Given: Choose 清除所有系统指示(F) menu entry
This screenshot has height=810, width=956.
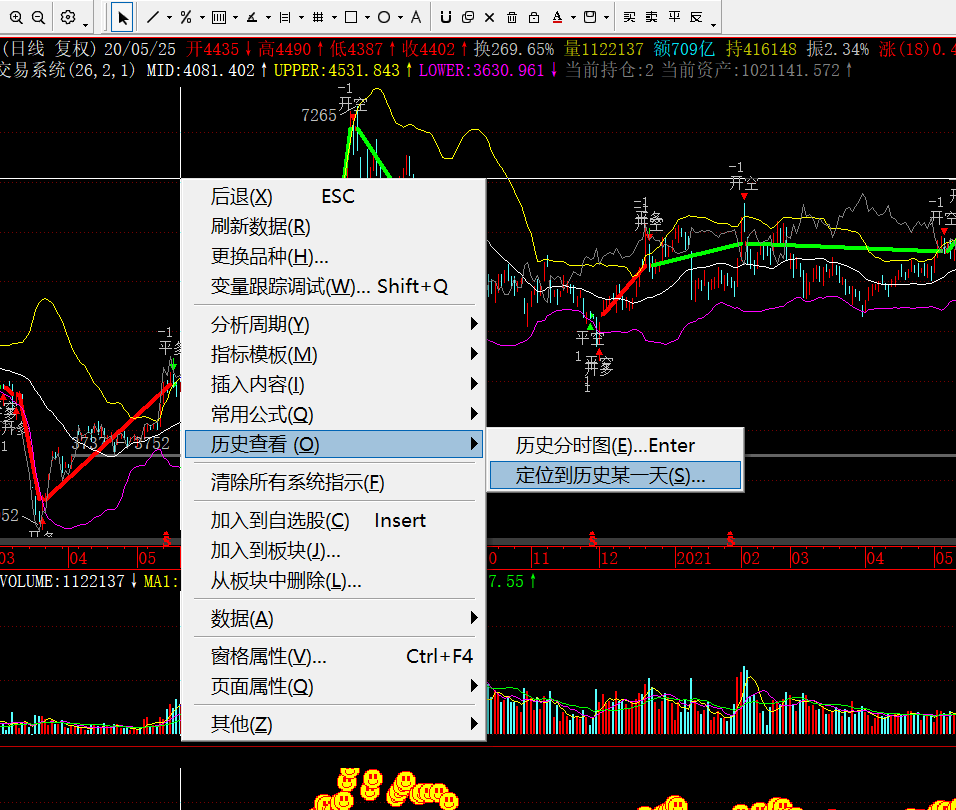Looking at the screenshot, I should click(x=334, y=482).
